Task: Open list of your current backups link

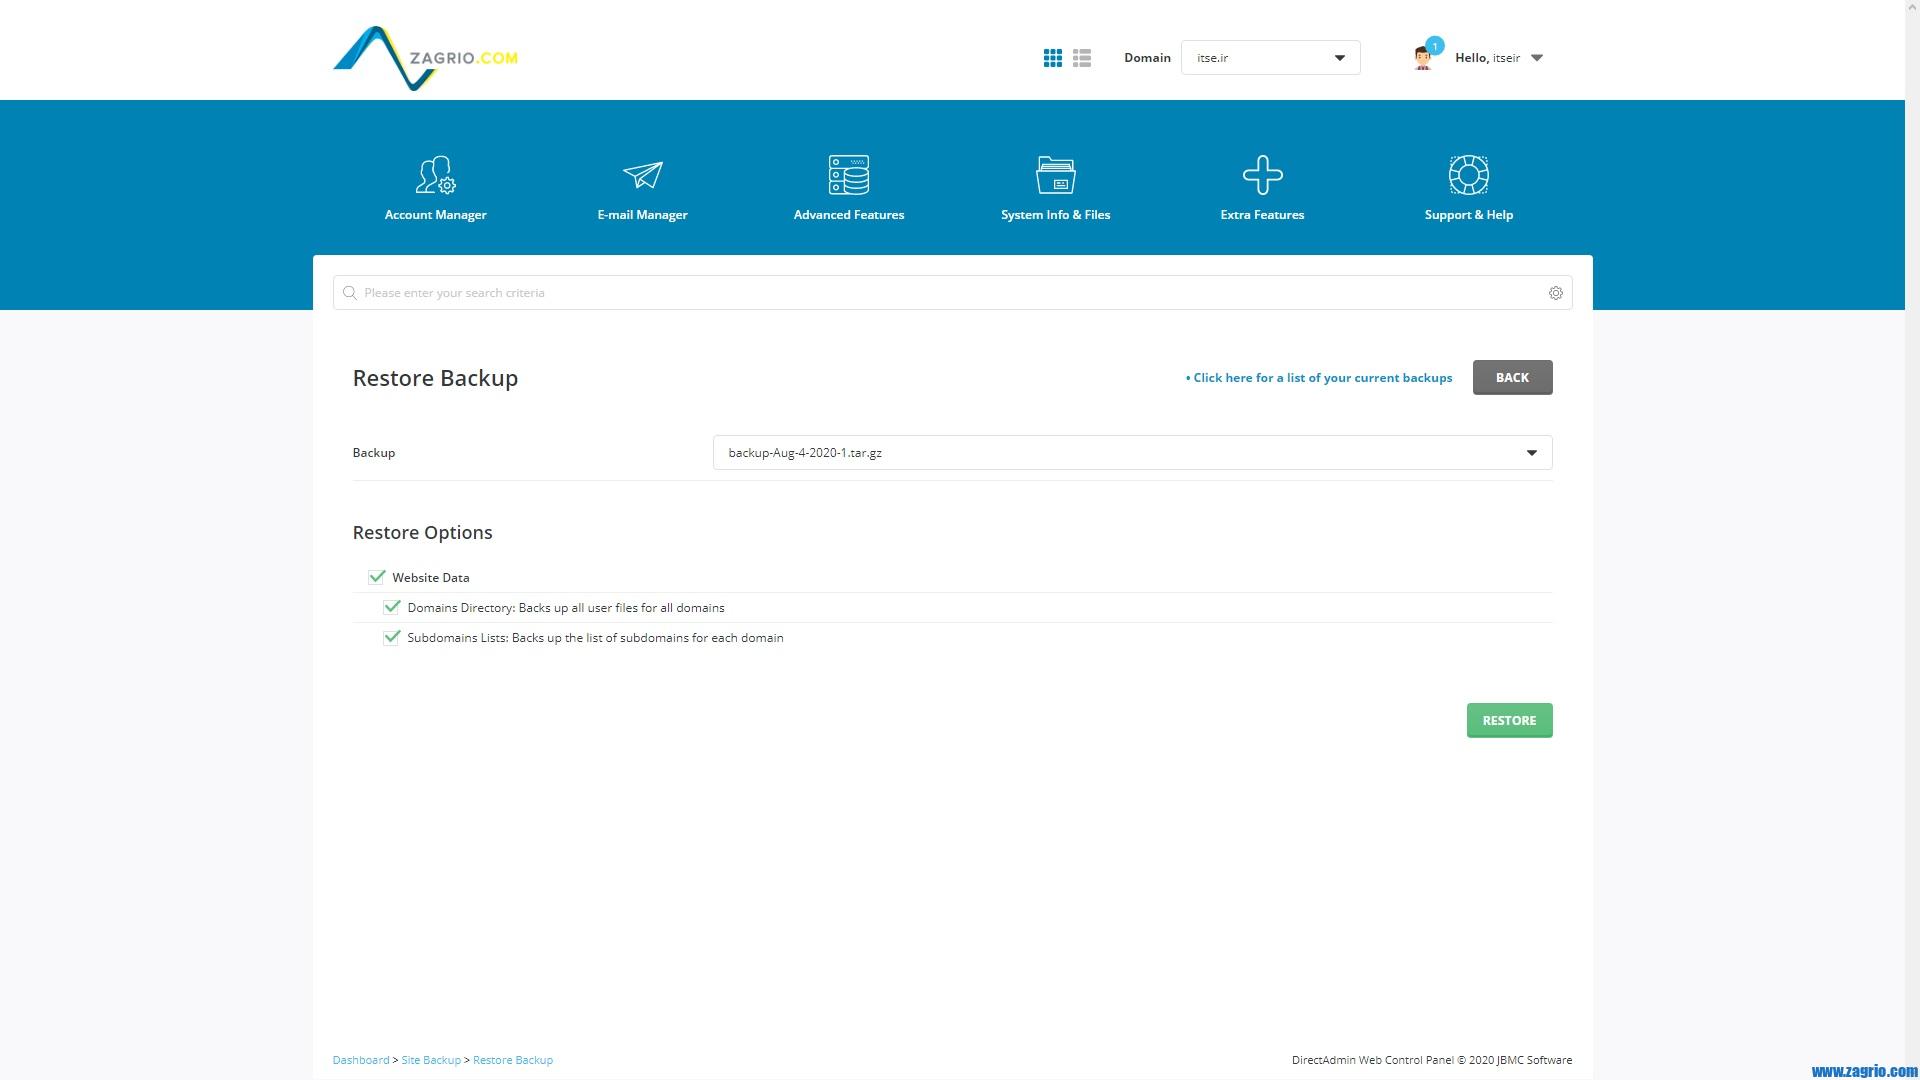Action: (1322, 378)
